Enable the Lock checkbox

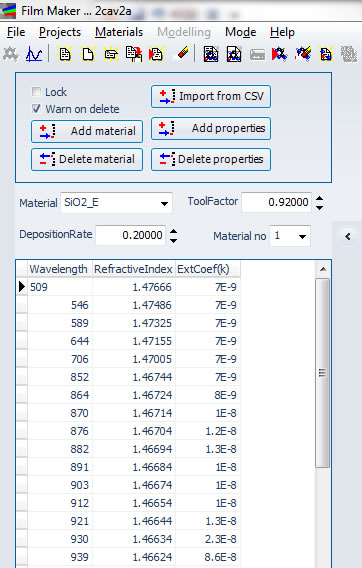coord(36,92)
